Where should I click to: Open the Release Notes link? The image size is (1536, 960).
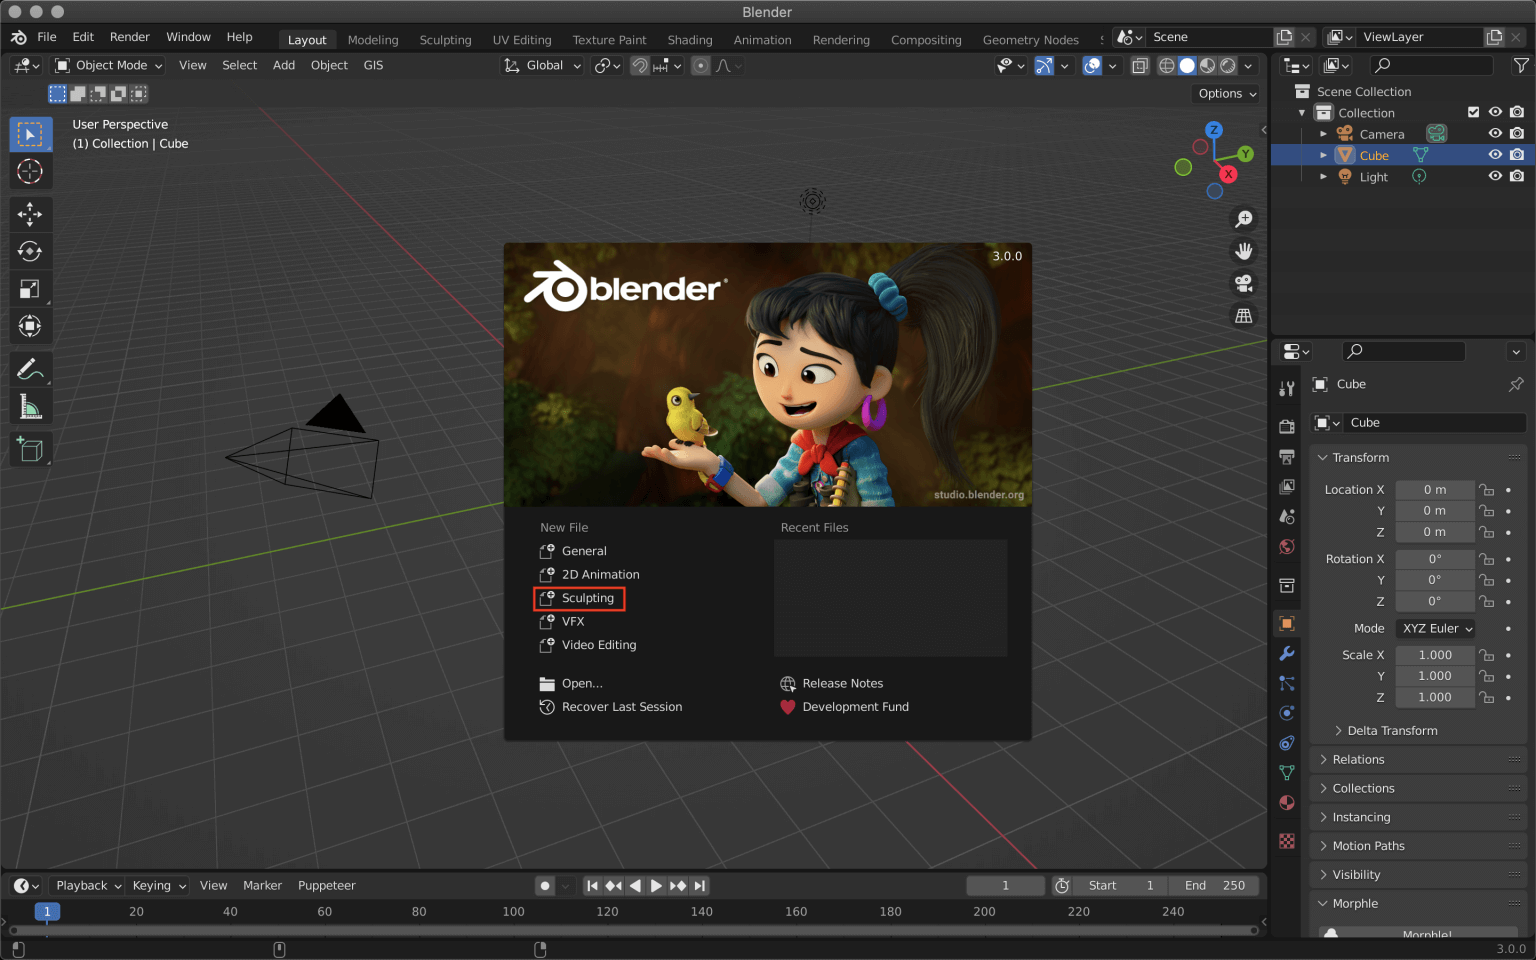coord(843,683)
